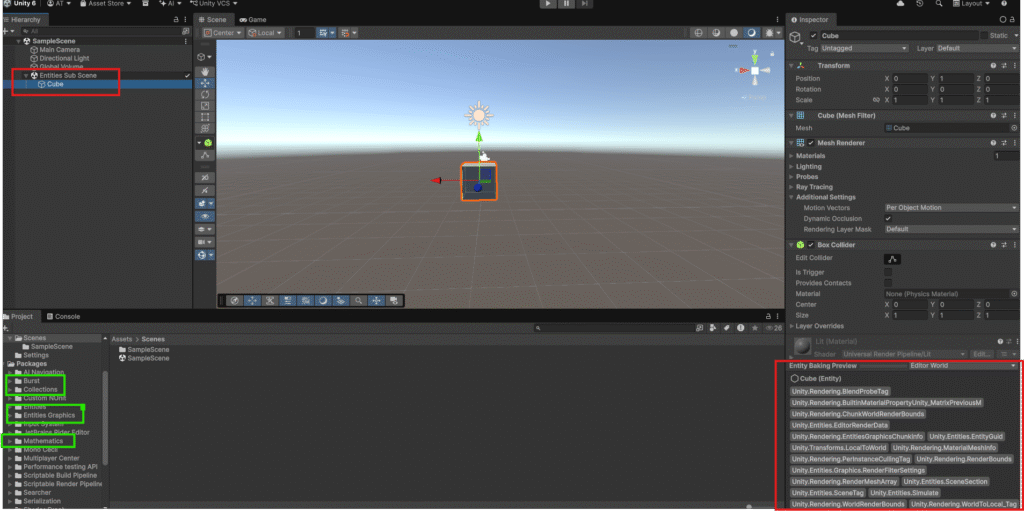Image resolution: width=1024 pixels, height=511 pixels.
Task: Select the Mathematics package folder
Action: [42, 441]
